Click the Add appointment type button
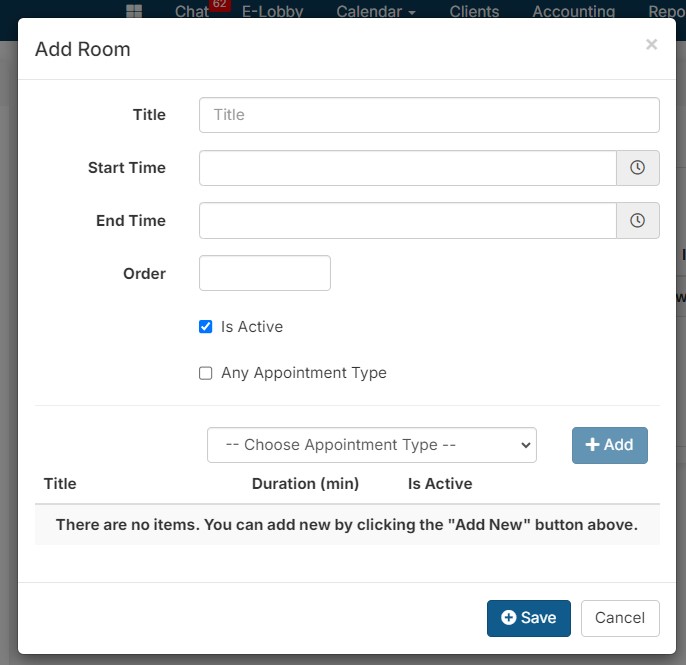The image size is (686, 665). click(609, 445)
